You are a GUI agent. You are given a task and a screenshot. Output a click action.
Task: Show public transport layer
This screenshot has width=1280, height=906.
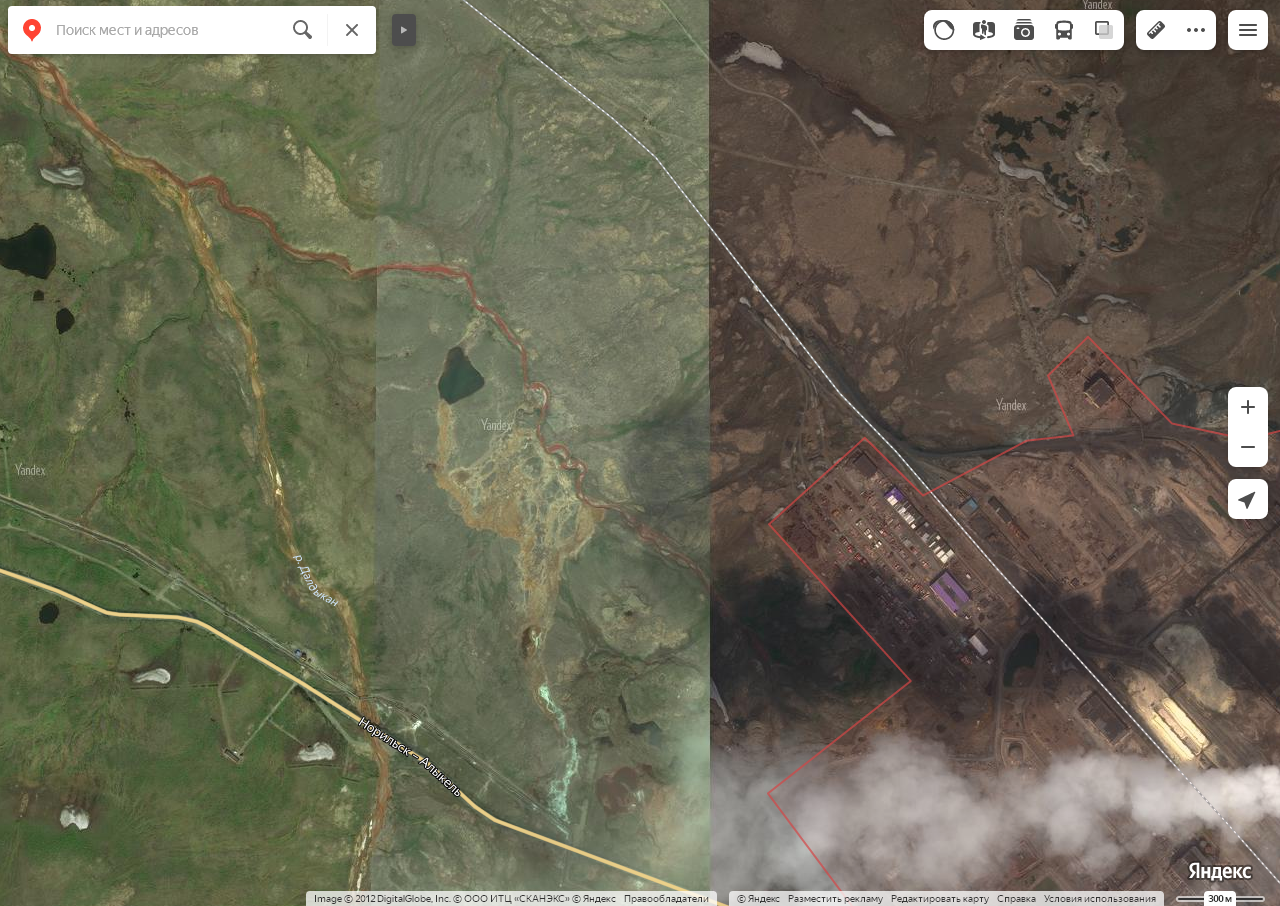(1064, 30)
